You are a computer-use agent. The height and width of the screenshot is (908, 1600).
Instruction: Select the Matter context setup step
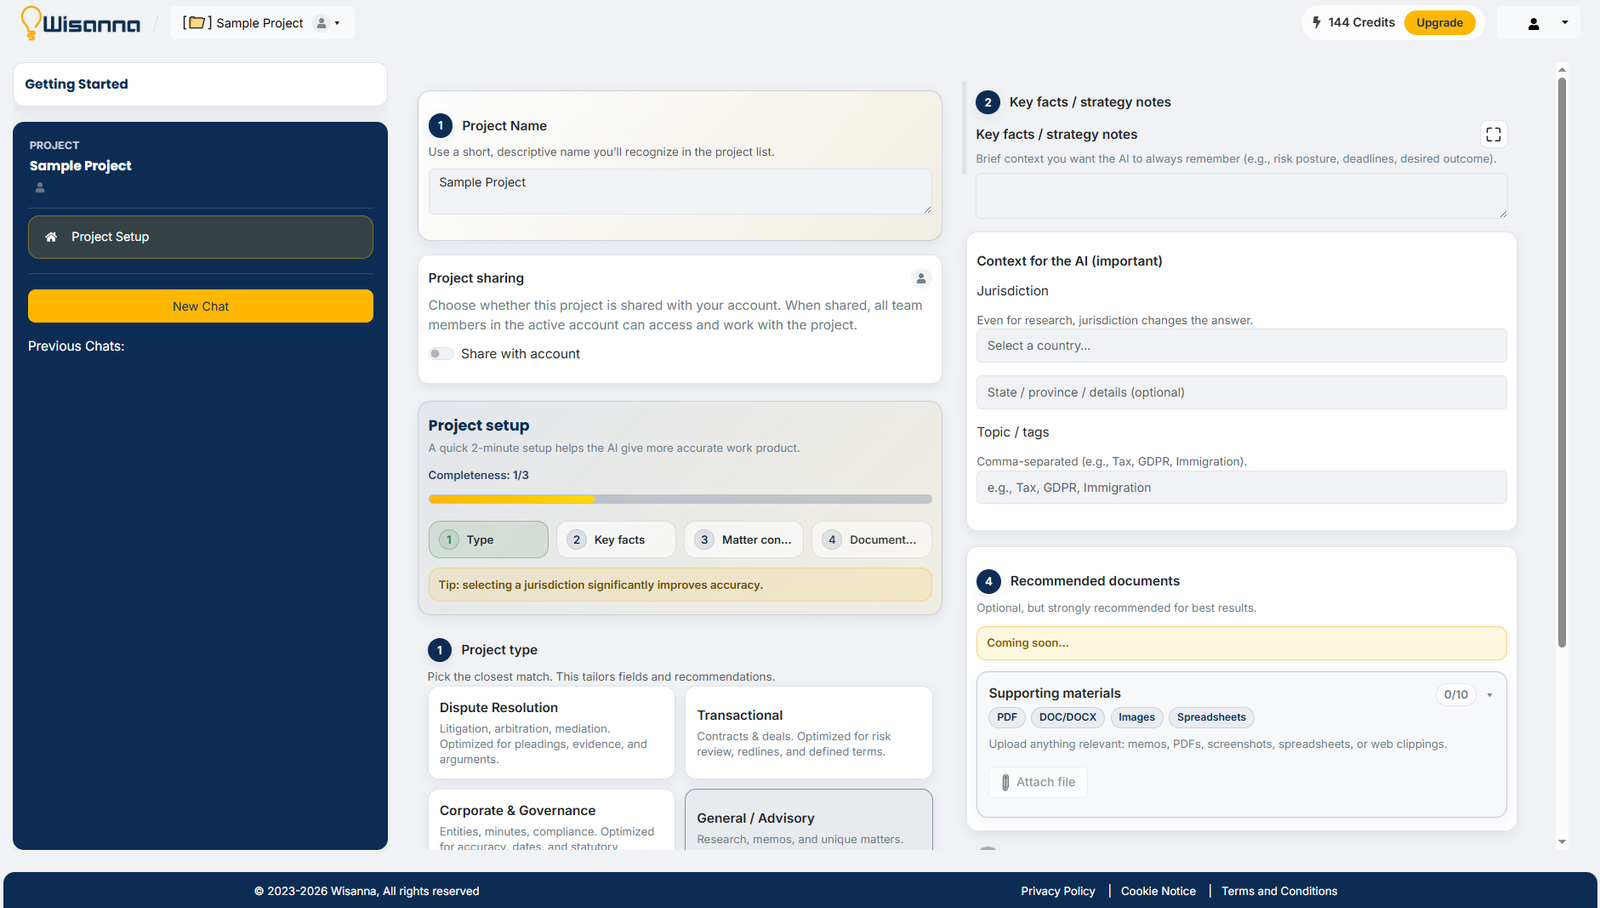tap(743, 539)
